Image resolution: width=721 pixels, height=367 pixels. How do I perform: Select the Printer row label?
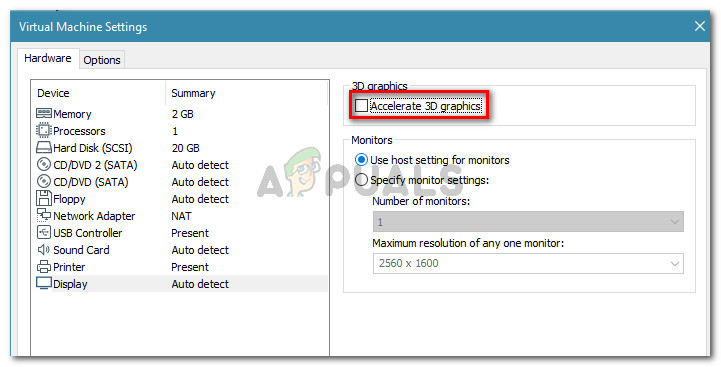[x=69, y=267]
